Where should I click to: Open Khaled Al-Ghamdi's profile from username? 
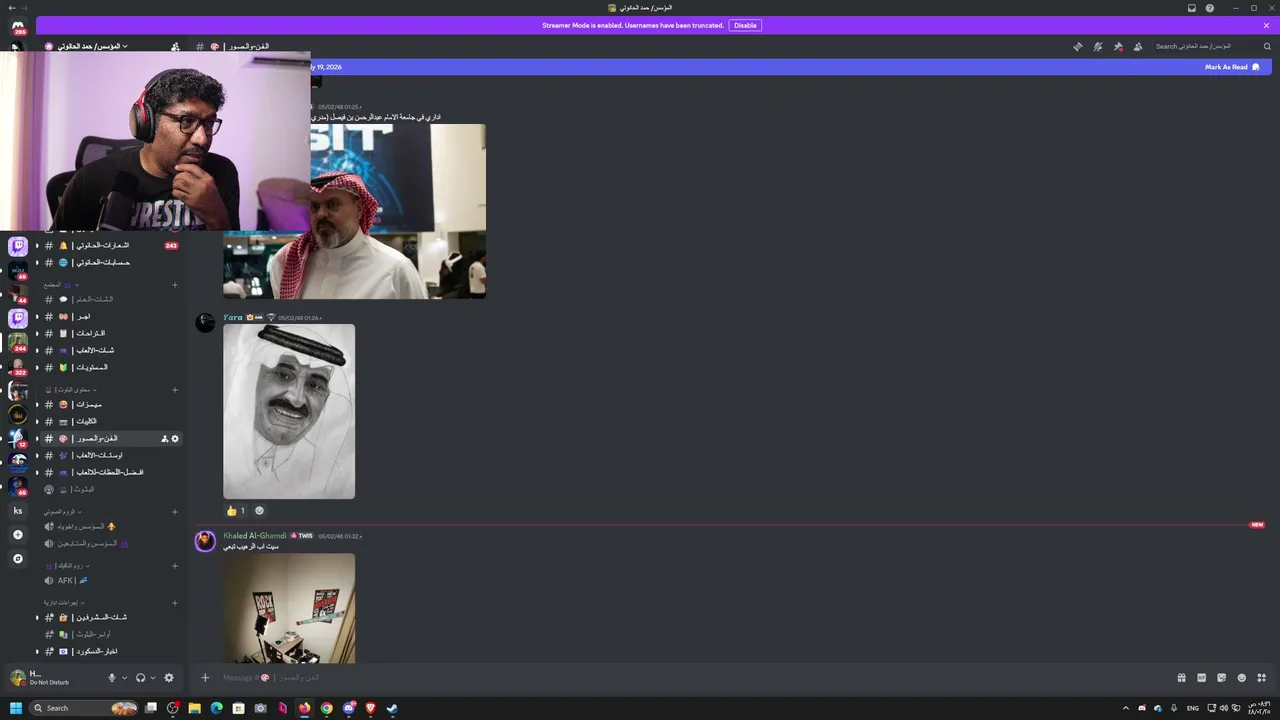pos(255,536)
